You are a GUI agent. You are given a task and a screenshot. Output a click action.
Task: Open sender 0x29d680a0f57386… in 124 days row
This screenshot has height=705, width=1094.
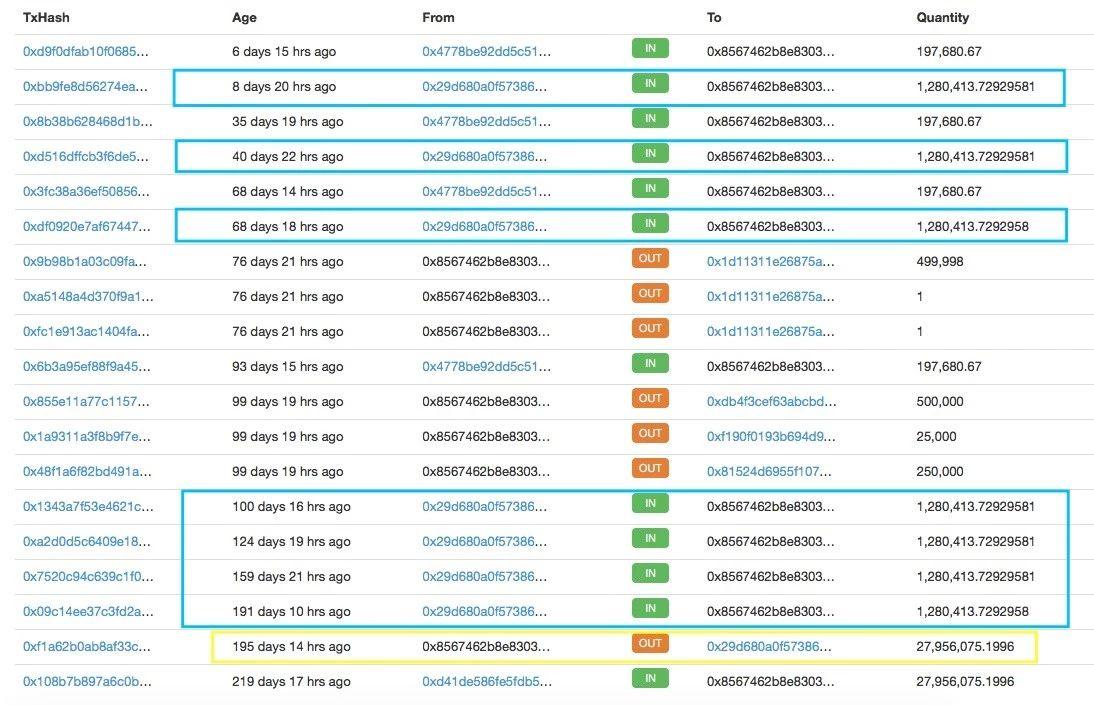[484, 541]
